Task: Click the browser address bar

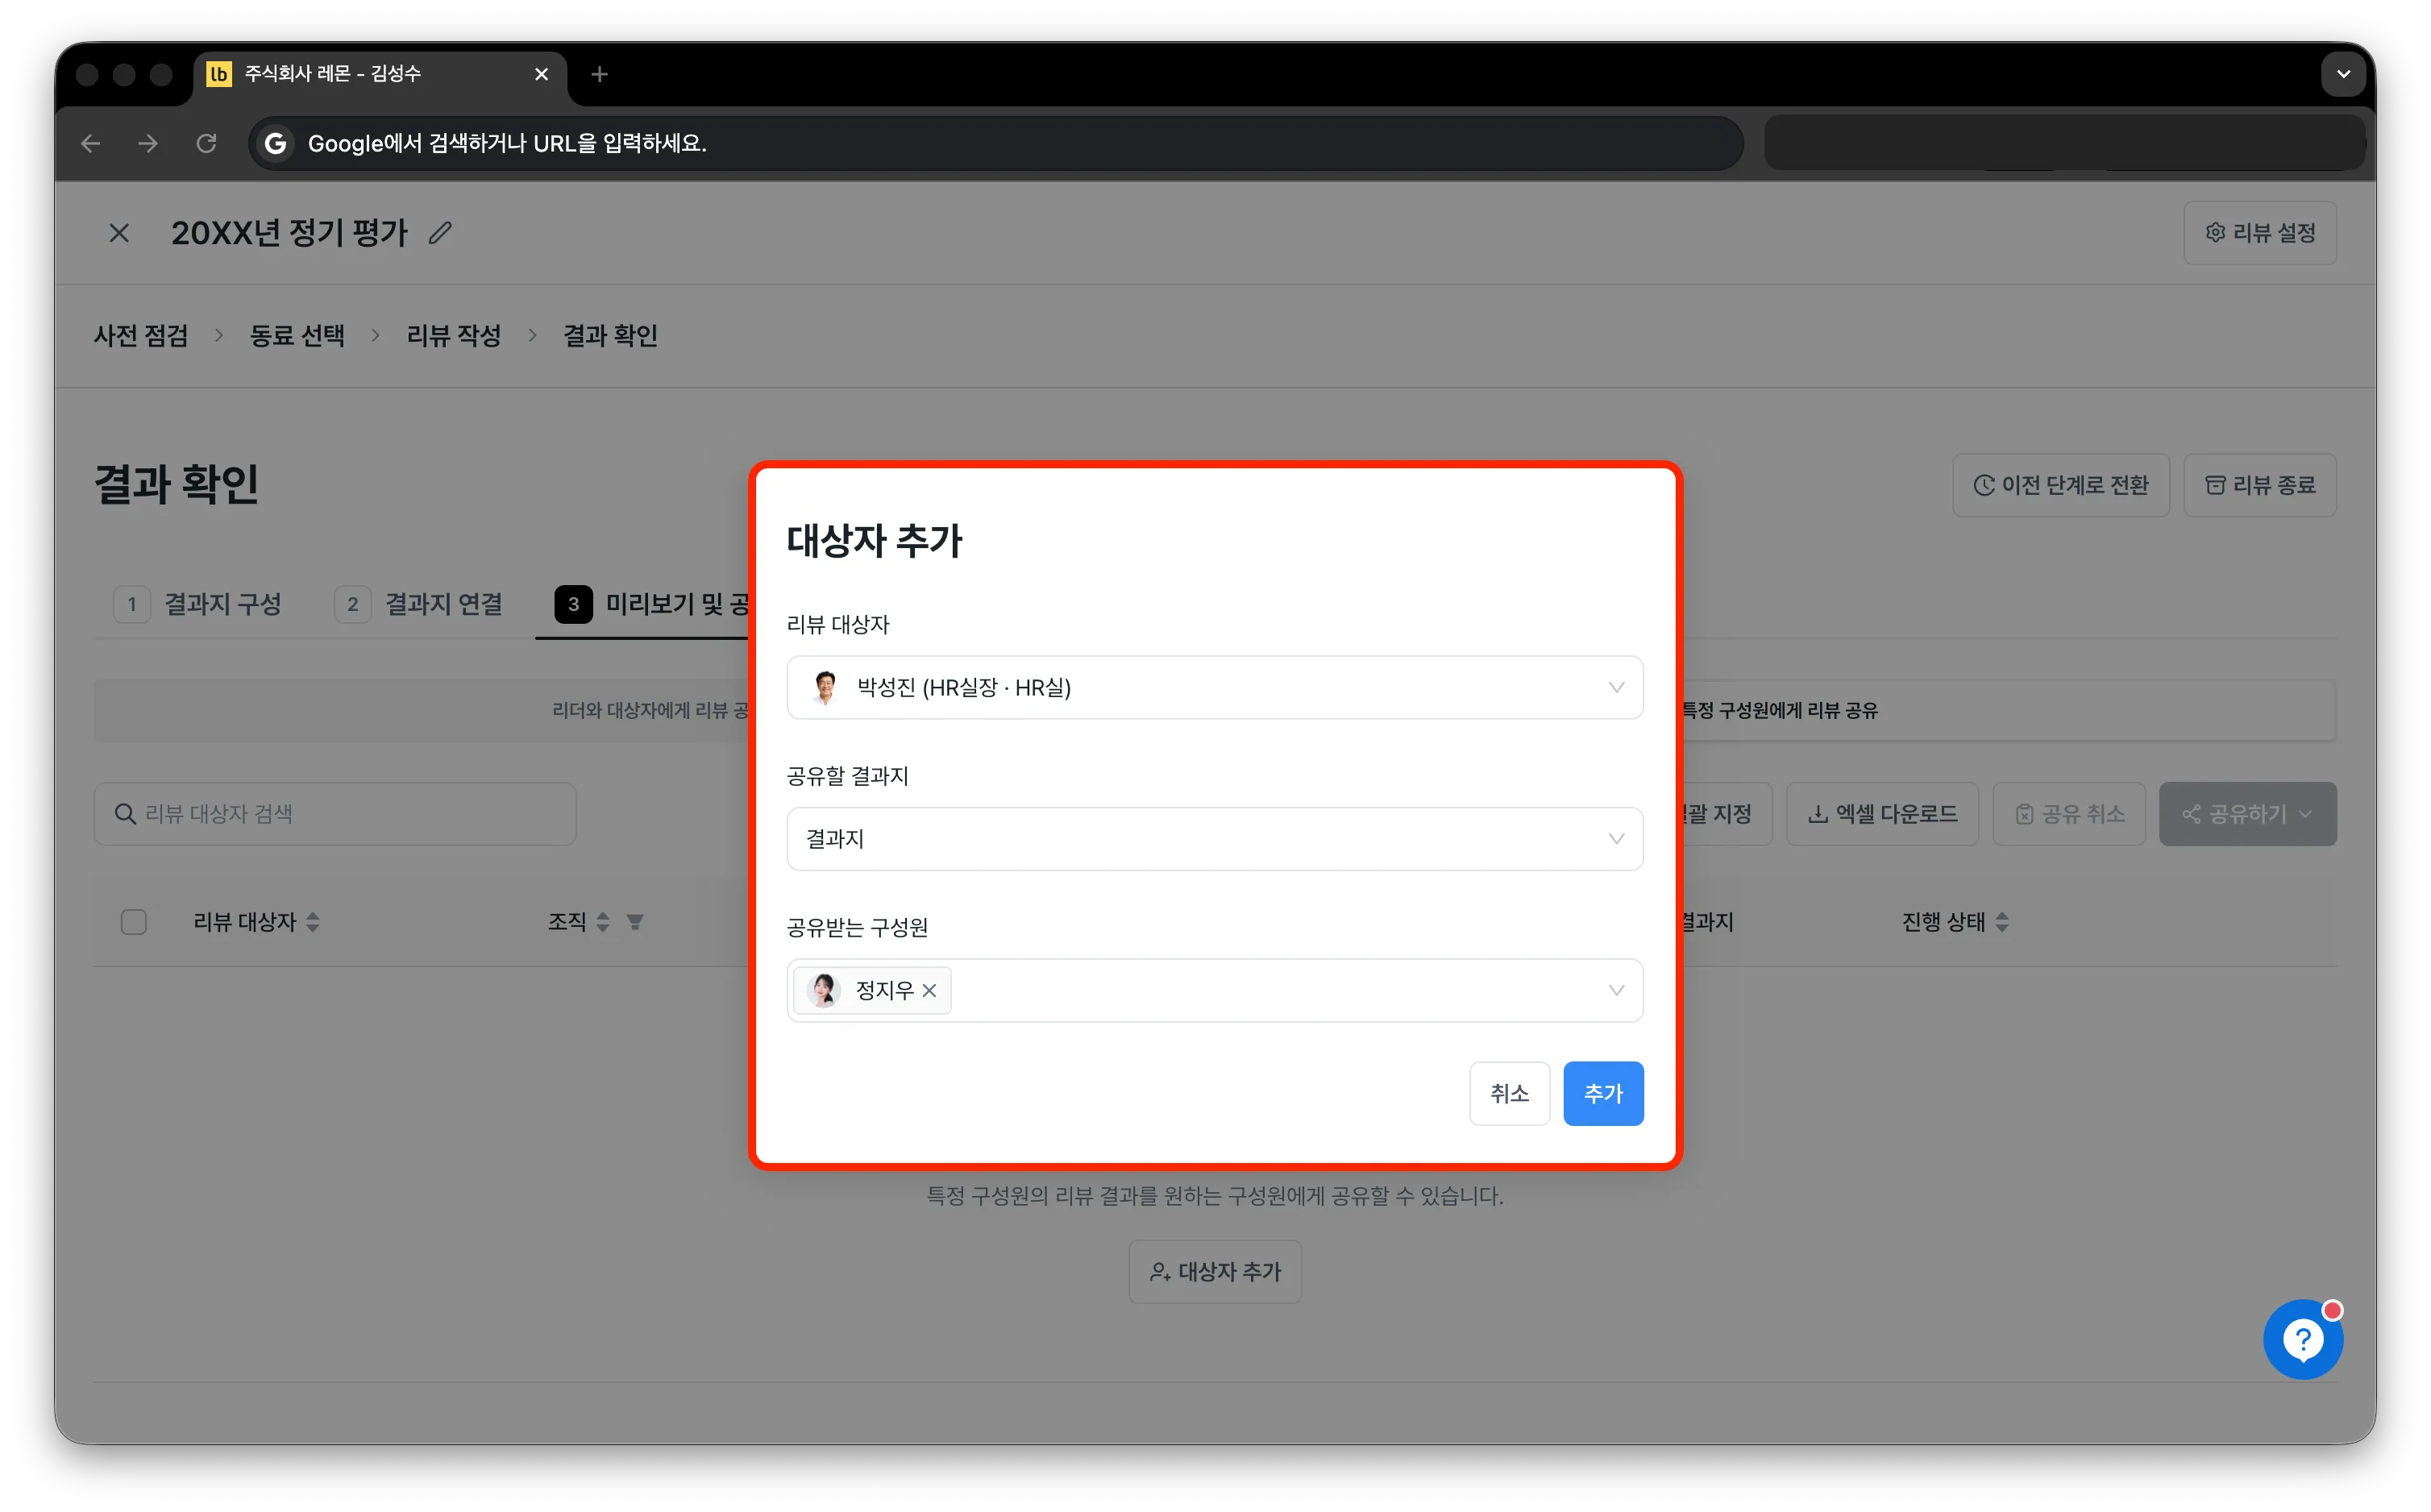Action: [995, 143]
